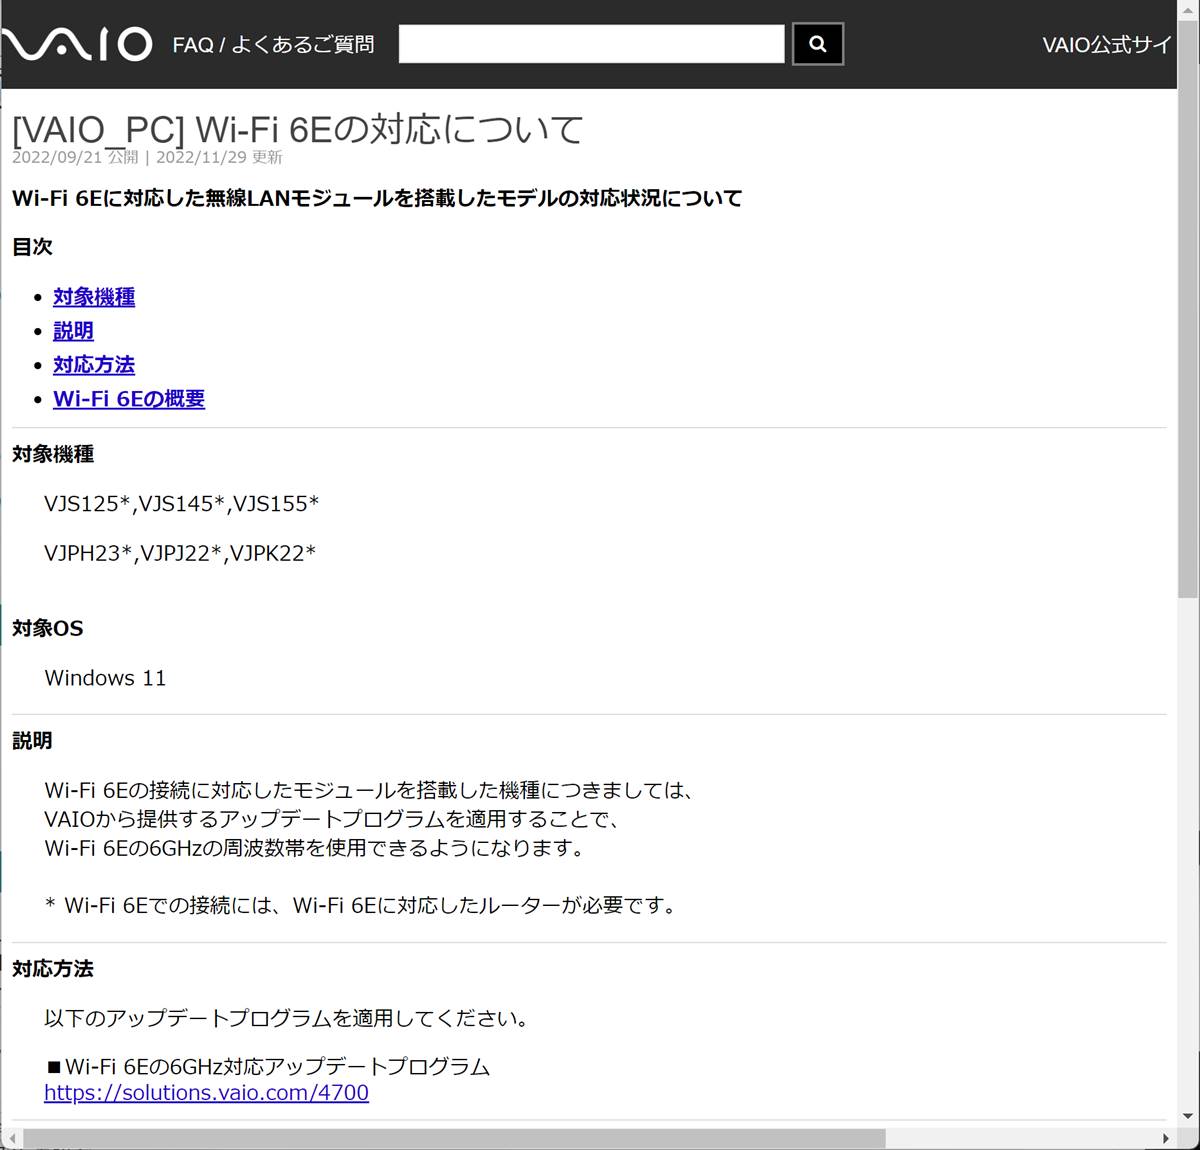Click the 6GHzの周波数帯を使用 sentence
The image size is (1200, 1150).
(x=314, y=848)
